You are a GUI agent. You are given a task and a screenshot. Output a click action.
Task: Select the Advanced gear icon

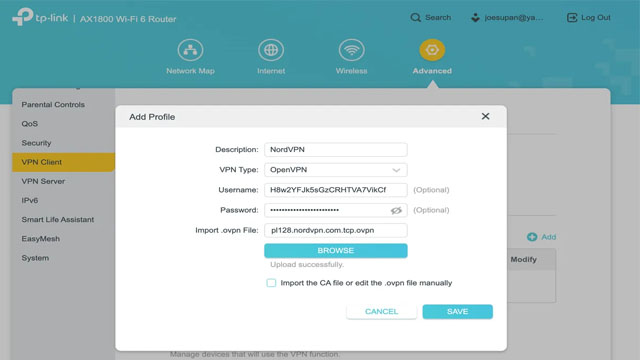[x=432, y=50]
